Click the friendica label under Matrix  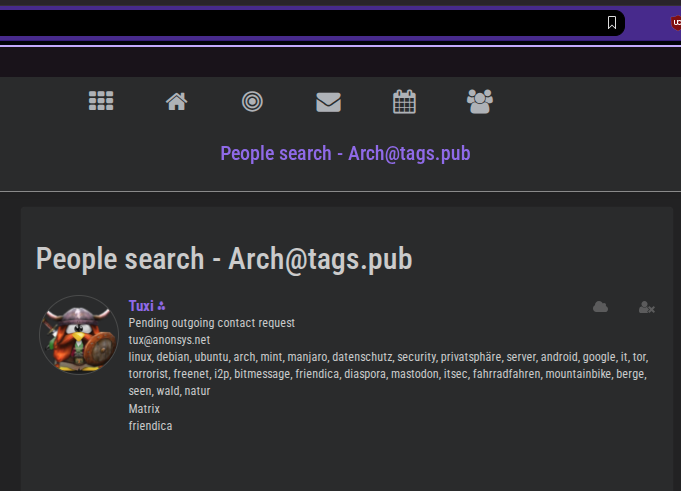150,425
